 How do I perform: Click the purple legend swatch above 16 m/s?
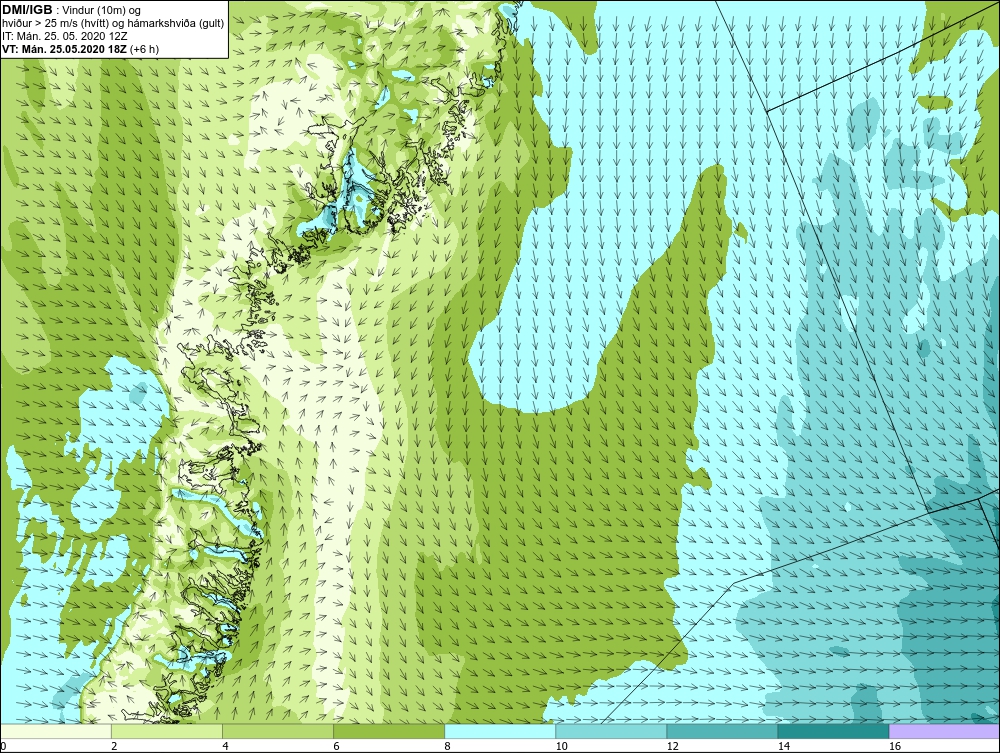[x=945, y=731]
